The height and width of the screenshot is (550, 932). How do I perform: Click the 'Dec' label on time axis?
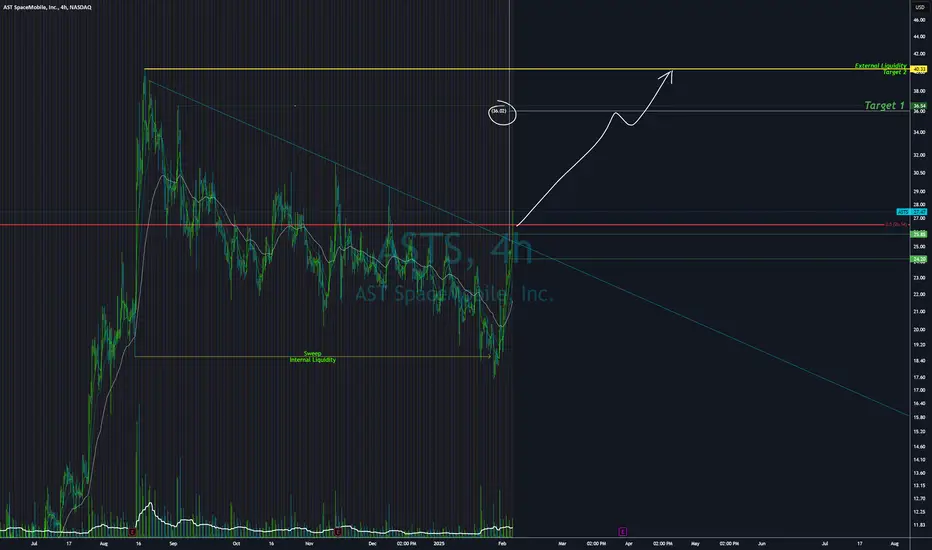[x=373, y=543]
